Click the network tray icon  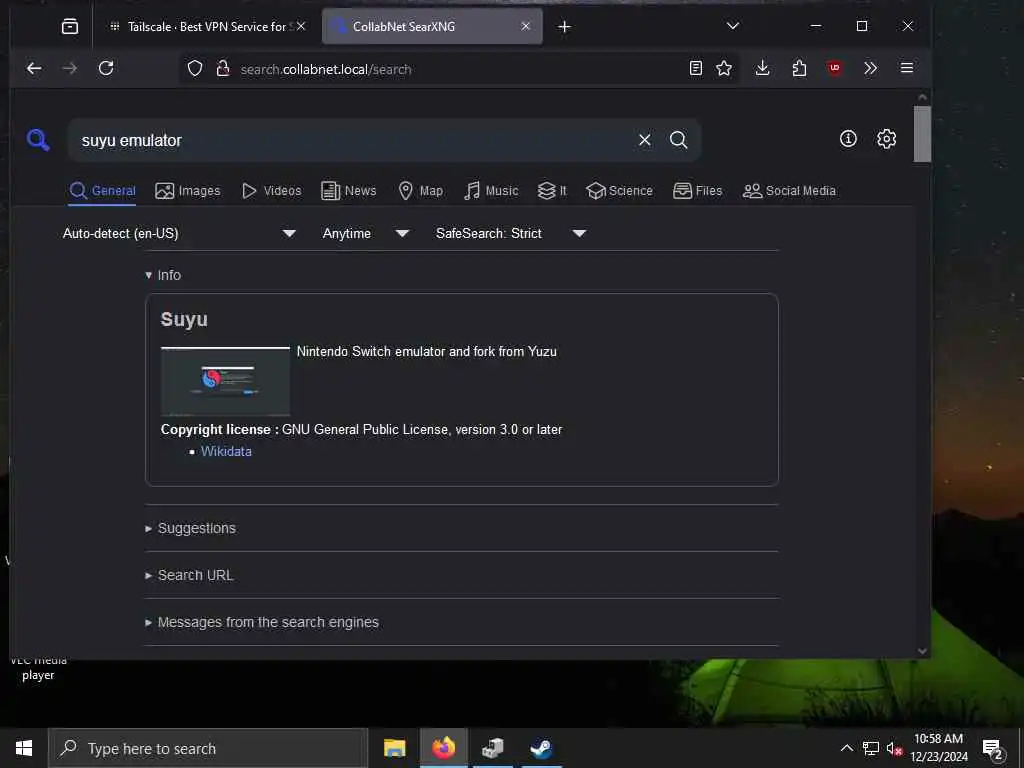(871, 748)
